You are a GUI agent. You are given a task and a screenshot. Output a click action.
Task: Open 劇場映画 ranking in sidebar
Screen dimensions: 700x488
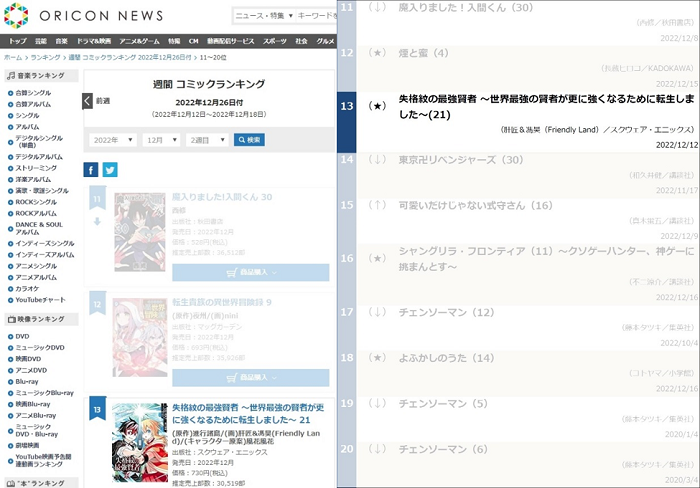[27, 445]
